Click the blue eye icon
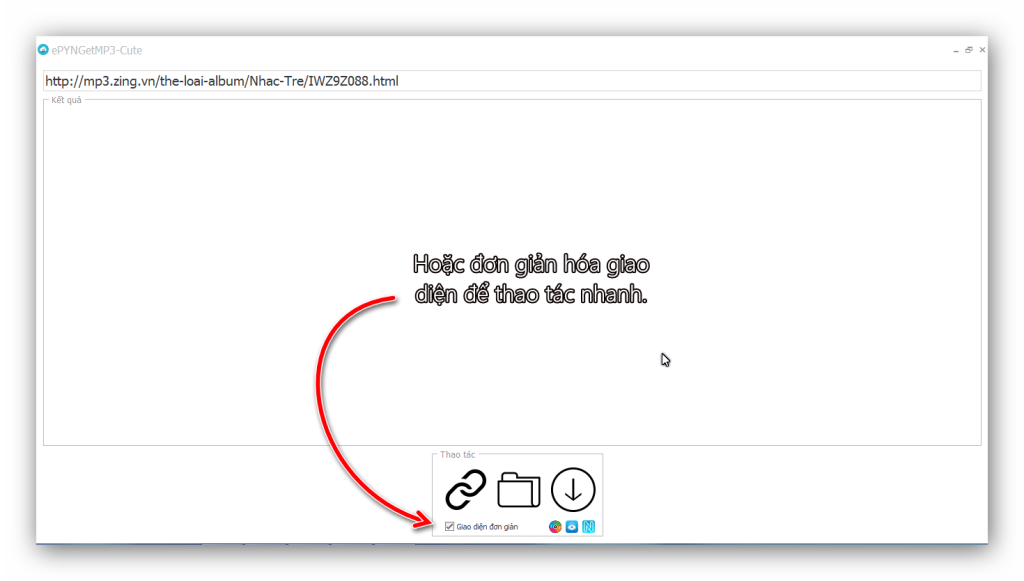 [572, 527]
